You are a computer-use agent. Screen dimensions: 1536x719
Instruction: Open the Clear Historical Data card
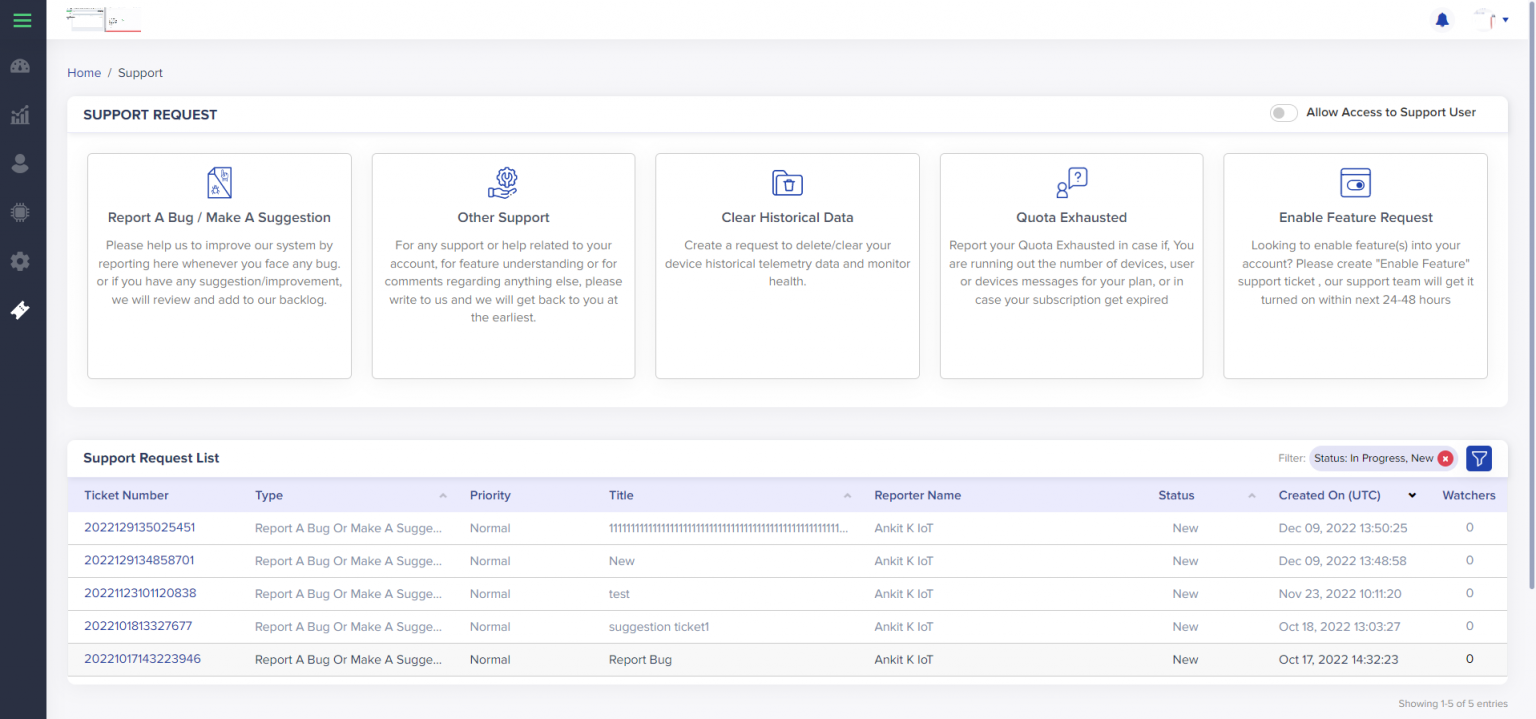pyautogui.click(x=787, y=265)
